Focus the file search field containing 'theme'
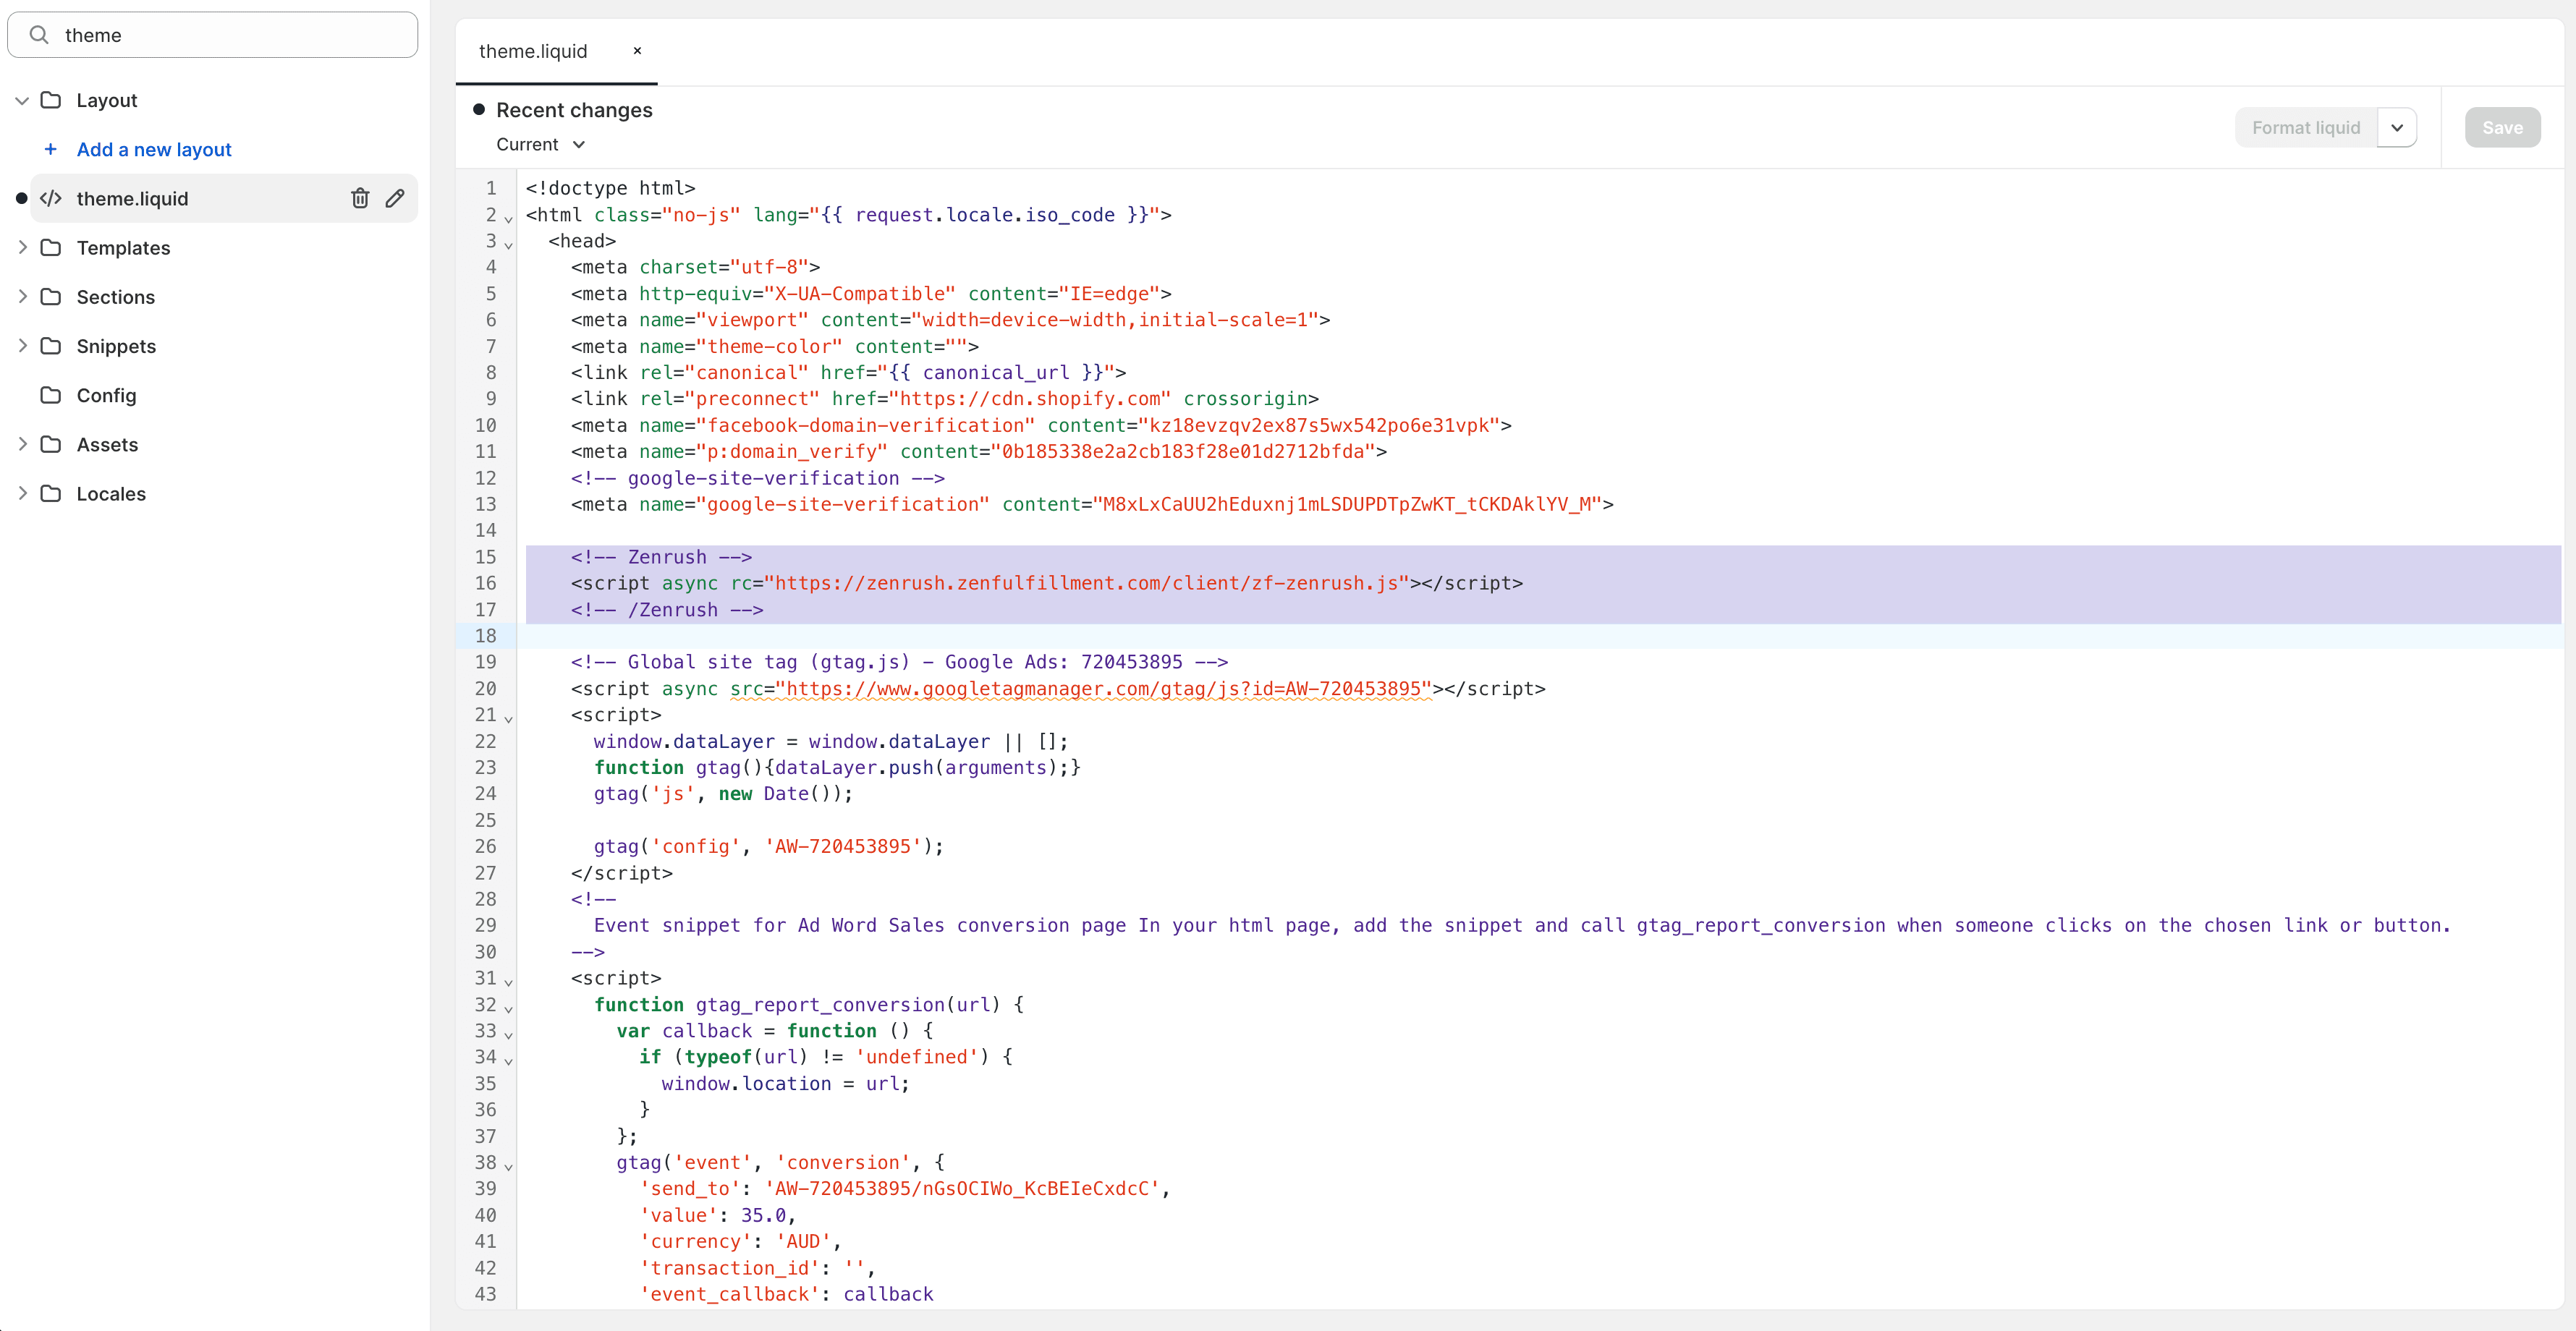 point(212,35)
